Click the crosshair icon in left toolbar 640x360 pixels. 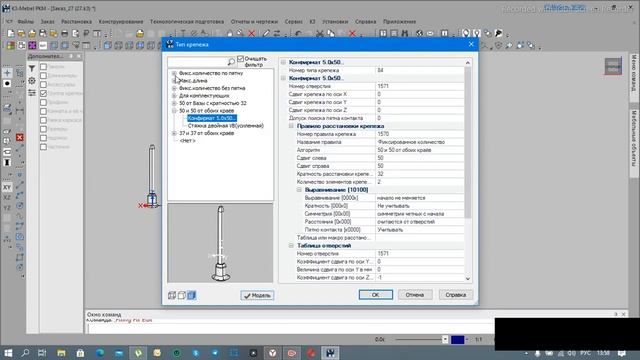click(x=7, y=73)
